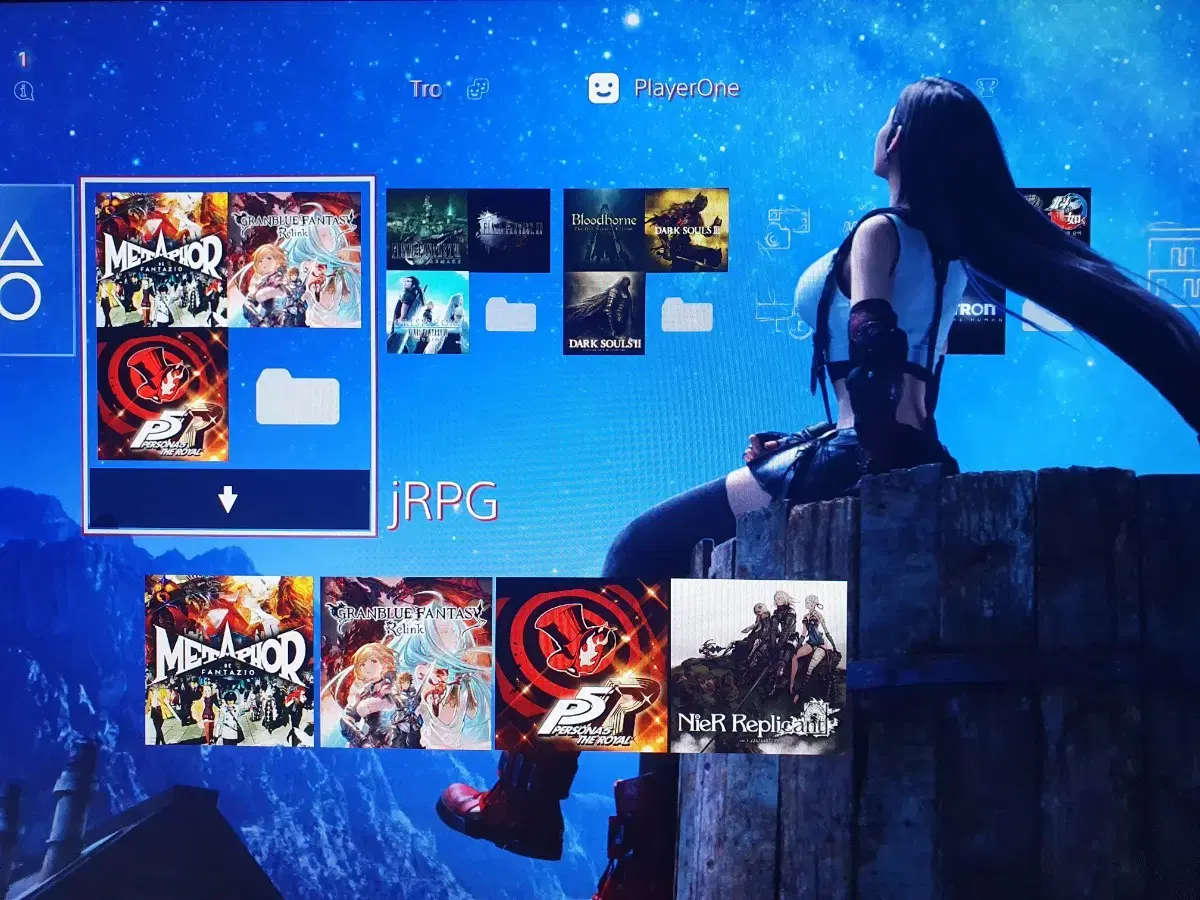Select the outline tile at the right edge
Viewport: 1200px width, 900px height.
[1174, 265]
